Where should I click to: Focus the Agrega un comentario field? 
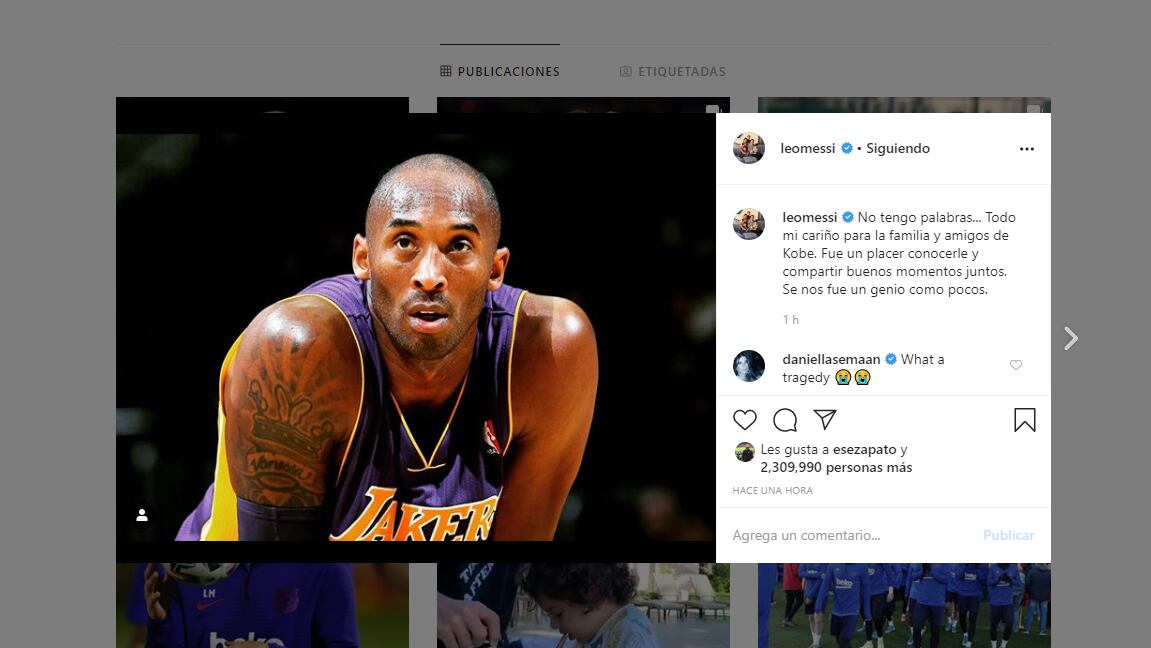[850, 536]
